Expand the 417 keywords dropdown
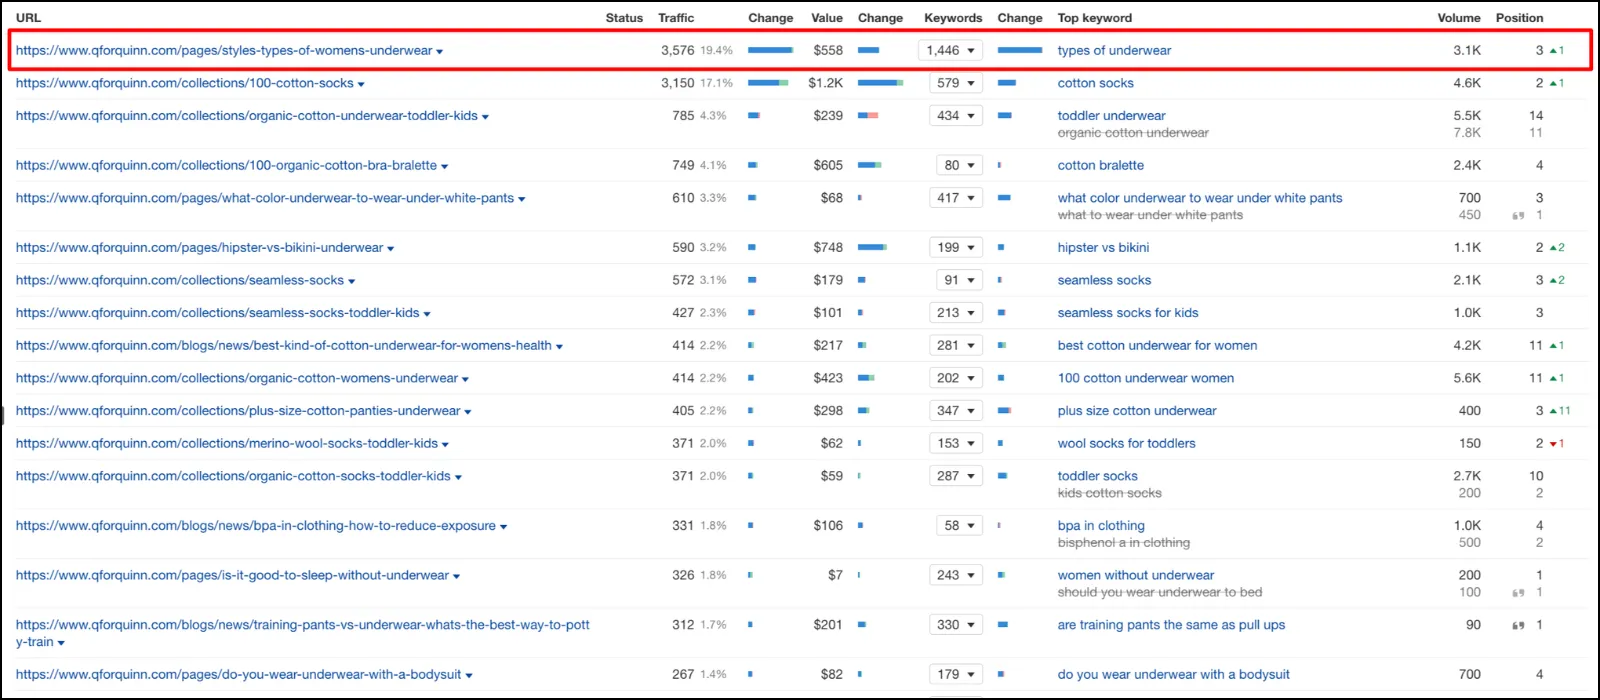Image resolution: width=1600 pixels, height=700 pixels. coord(956,198)
